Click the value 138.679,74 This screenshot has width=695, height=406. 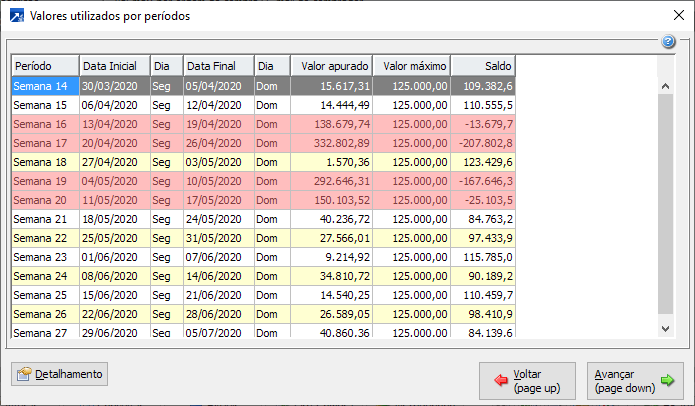click(342, 125)
